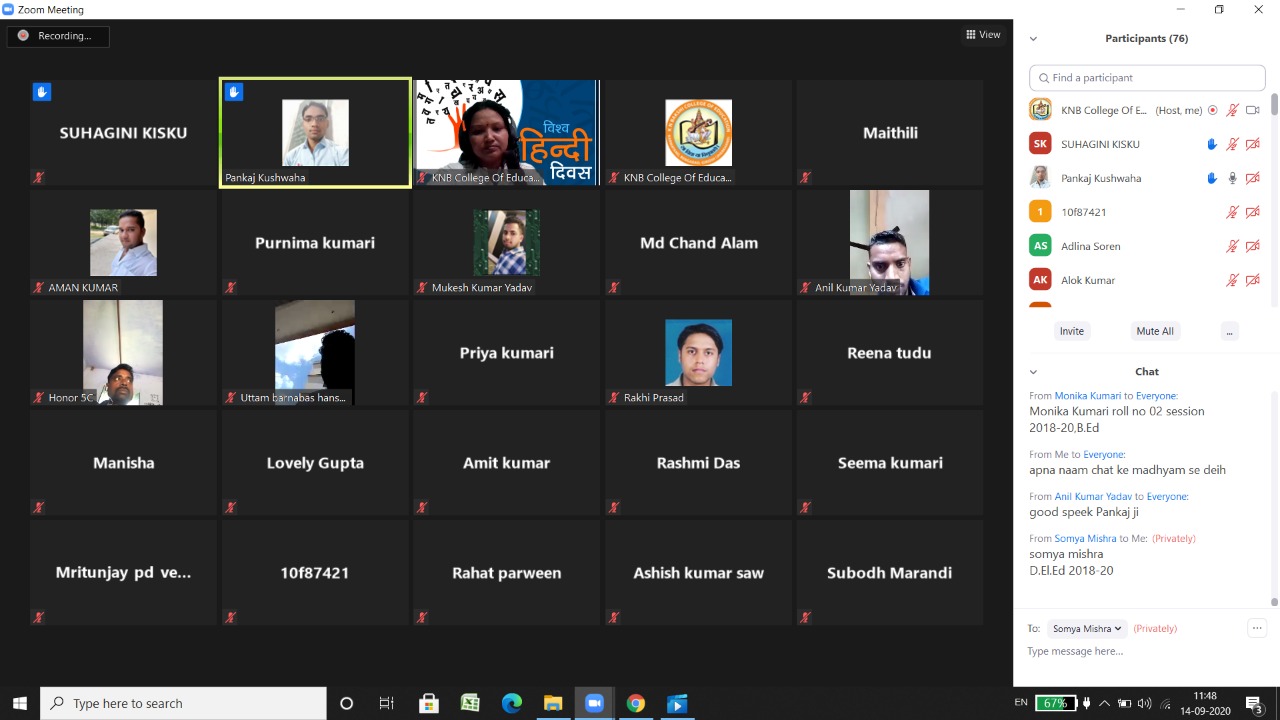Open chat more options ellipsis button
The width and height of the screenshot is (1280, 720).
(x=1257, y=628)
